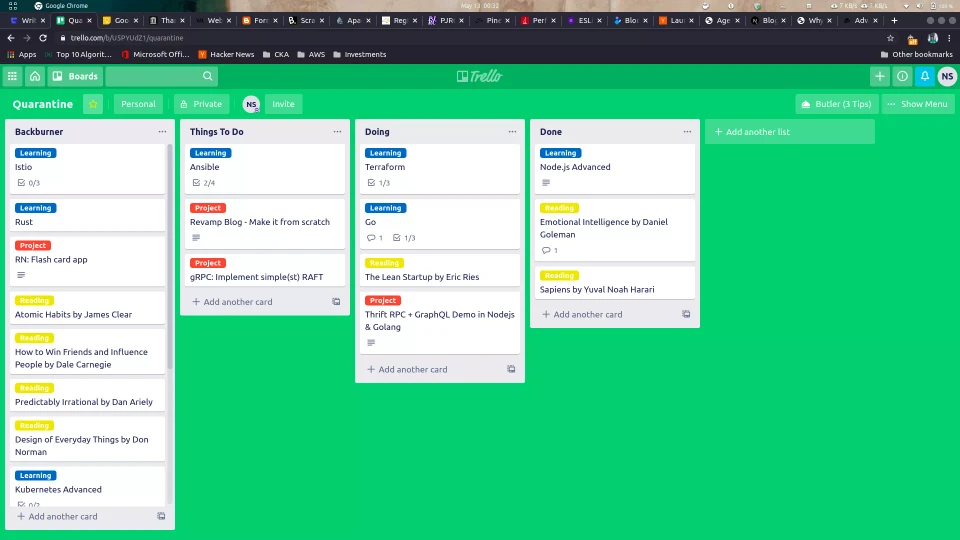Click Show Menu
Screen dimensions: 960x540
(x=918, y=104)
